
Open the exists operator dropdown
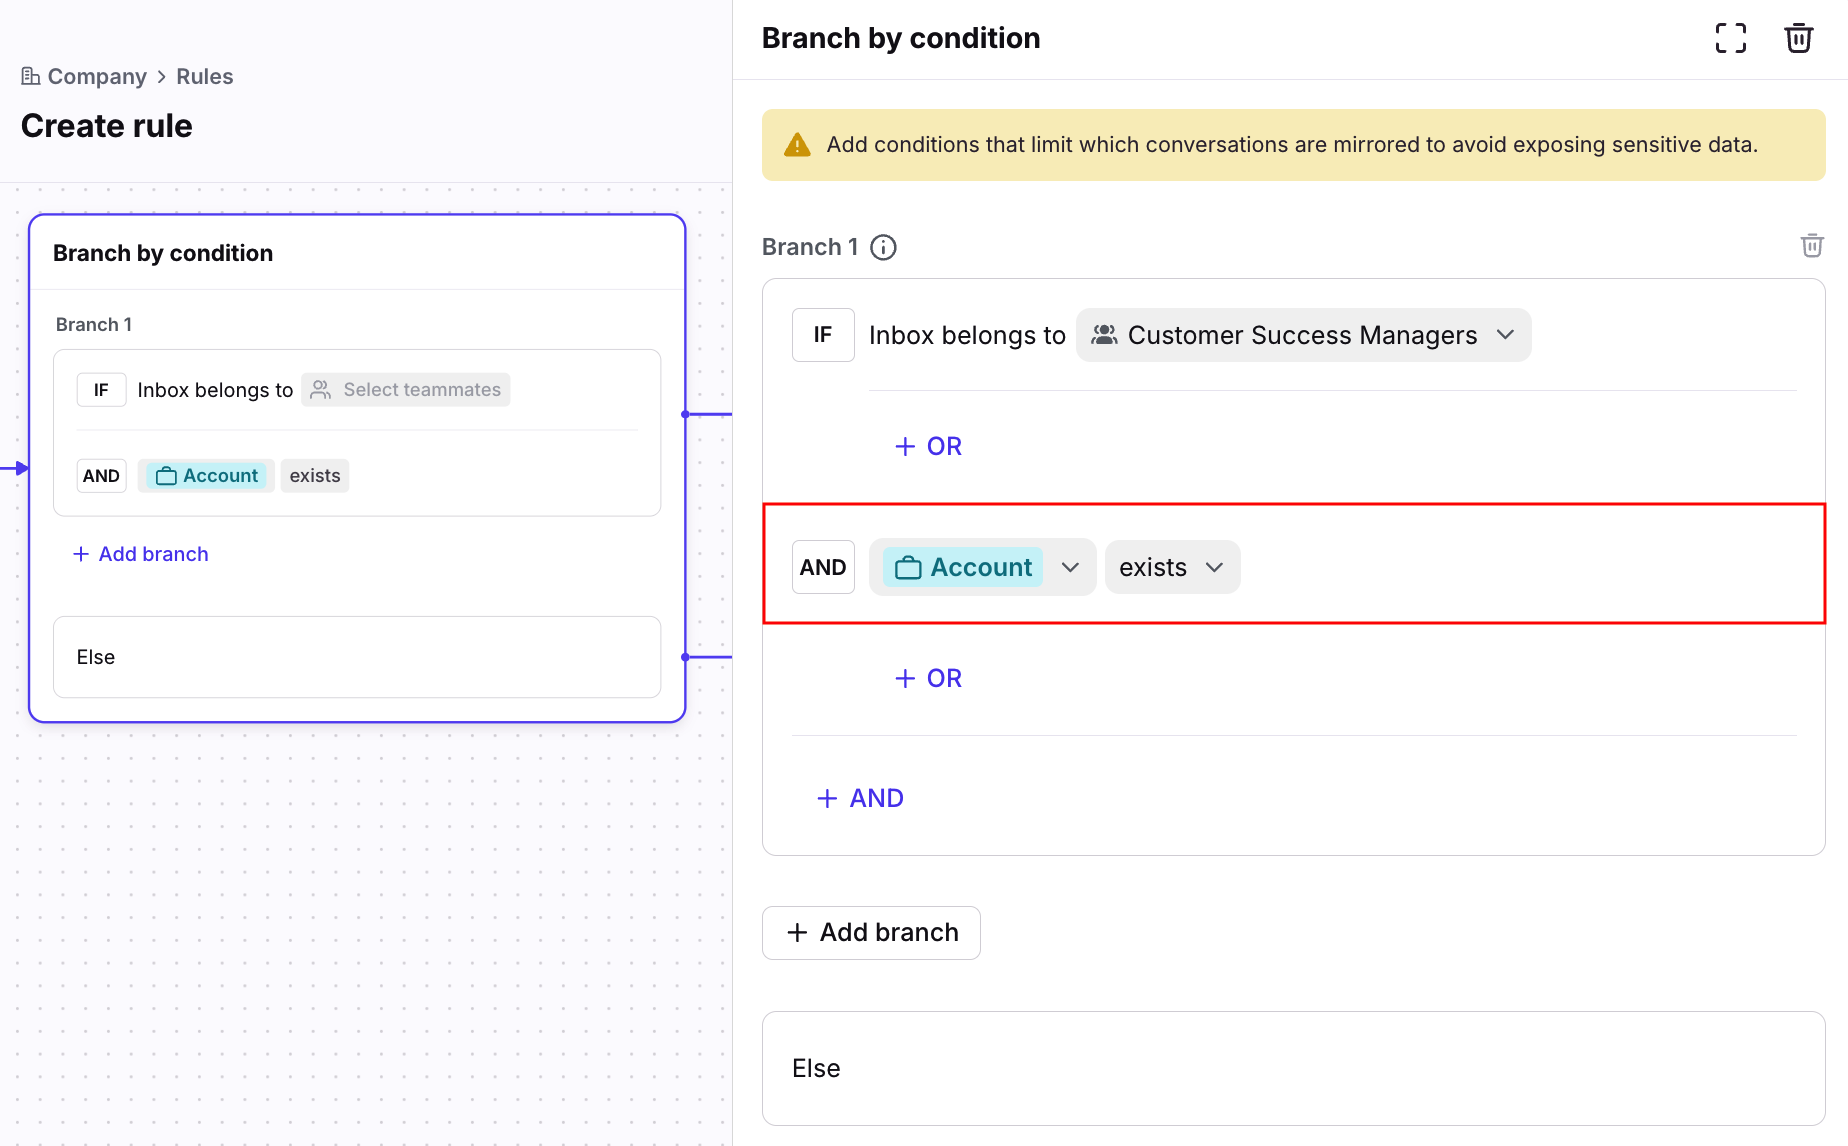point(1172,568)
